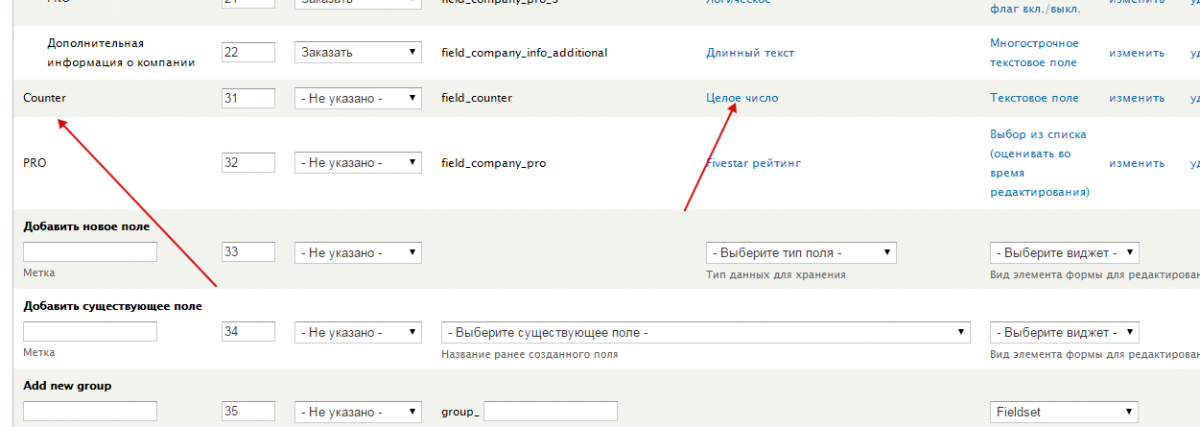This screenshot has width=1200, height=427.
Task: Click 'Текстовое поле' widget link
Action: (1034, 98)
